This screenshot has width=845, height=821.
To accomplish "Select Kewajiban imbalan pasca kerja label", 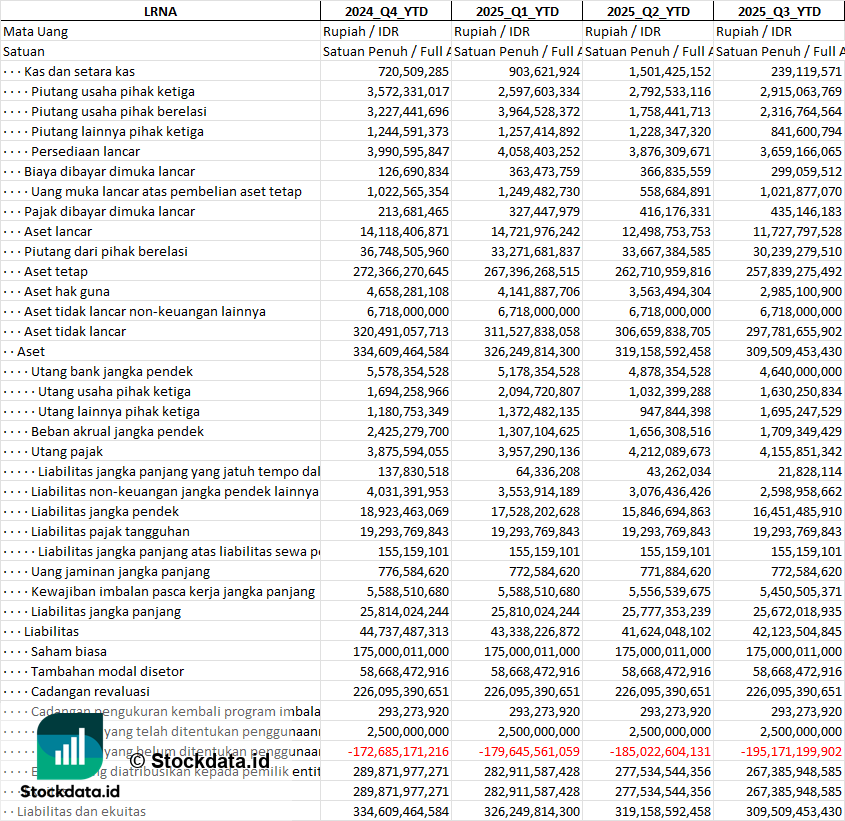I will point(172,590).
